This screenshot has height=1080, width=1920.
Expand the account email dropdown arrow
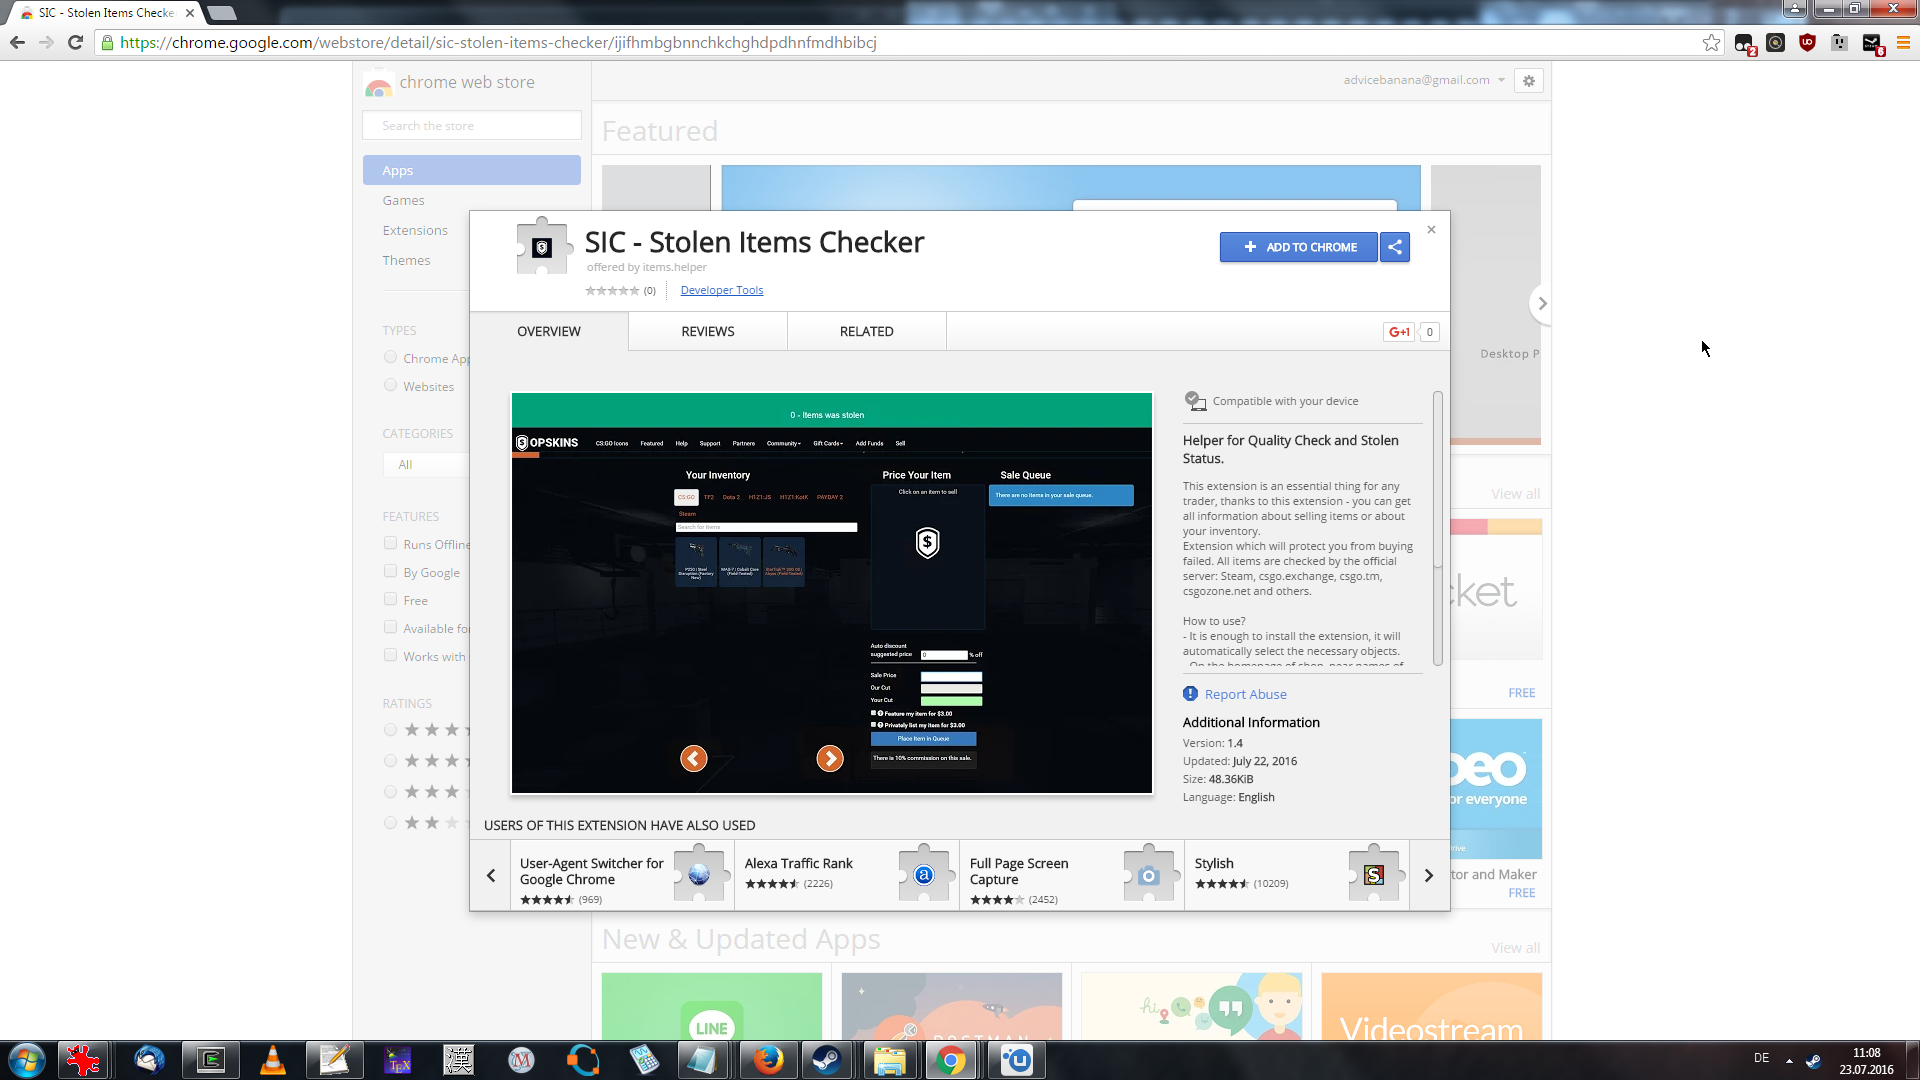[x=1501, y=81]
